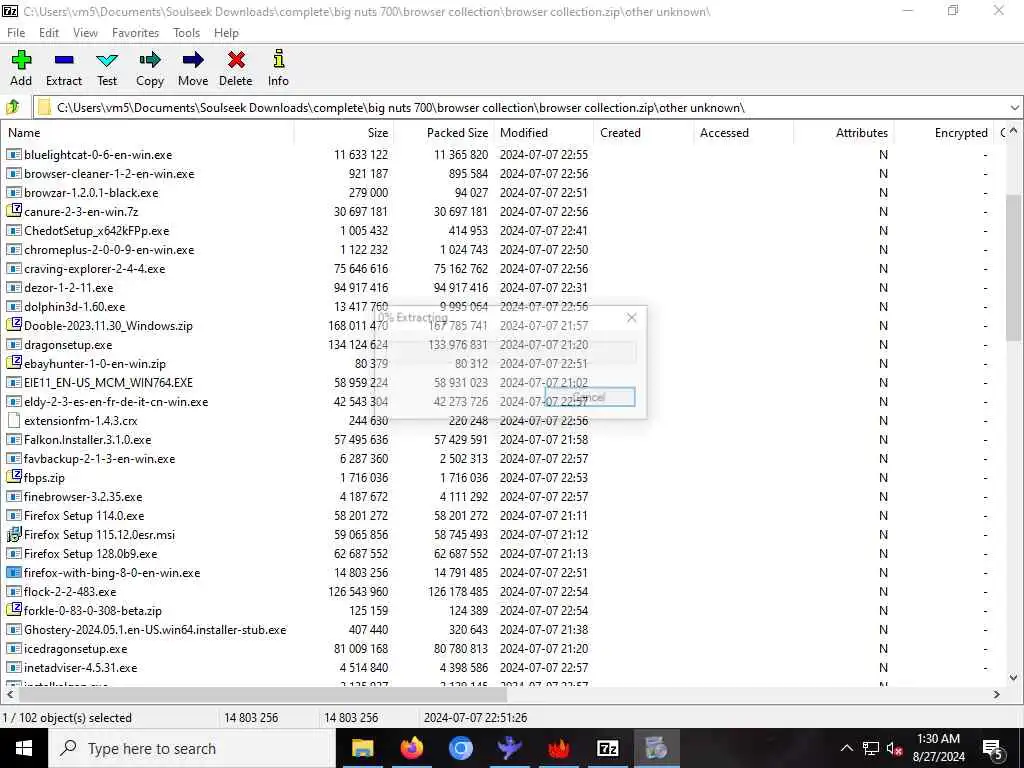Open the View menu
The image size is (1024, 768).
point(86,33)
